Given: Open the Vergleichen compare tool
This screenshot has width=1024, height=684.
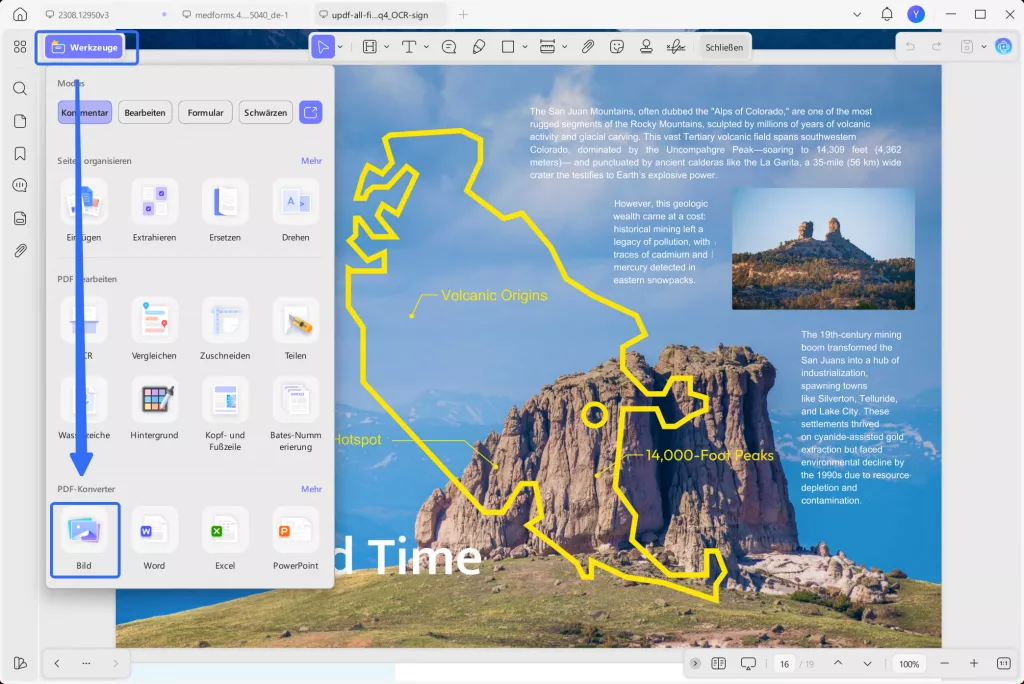Looking at the screenshot, I should (154, 330).
